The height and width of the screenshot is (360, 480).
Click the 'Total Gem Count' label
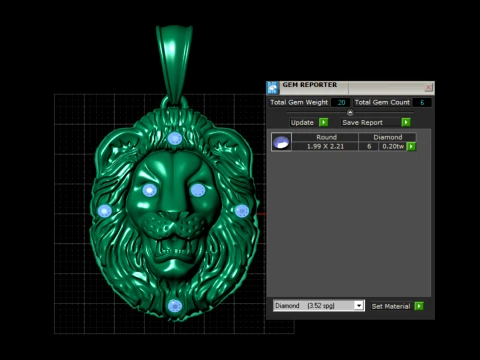[x=382, y=102]
